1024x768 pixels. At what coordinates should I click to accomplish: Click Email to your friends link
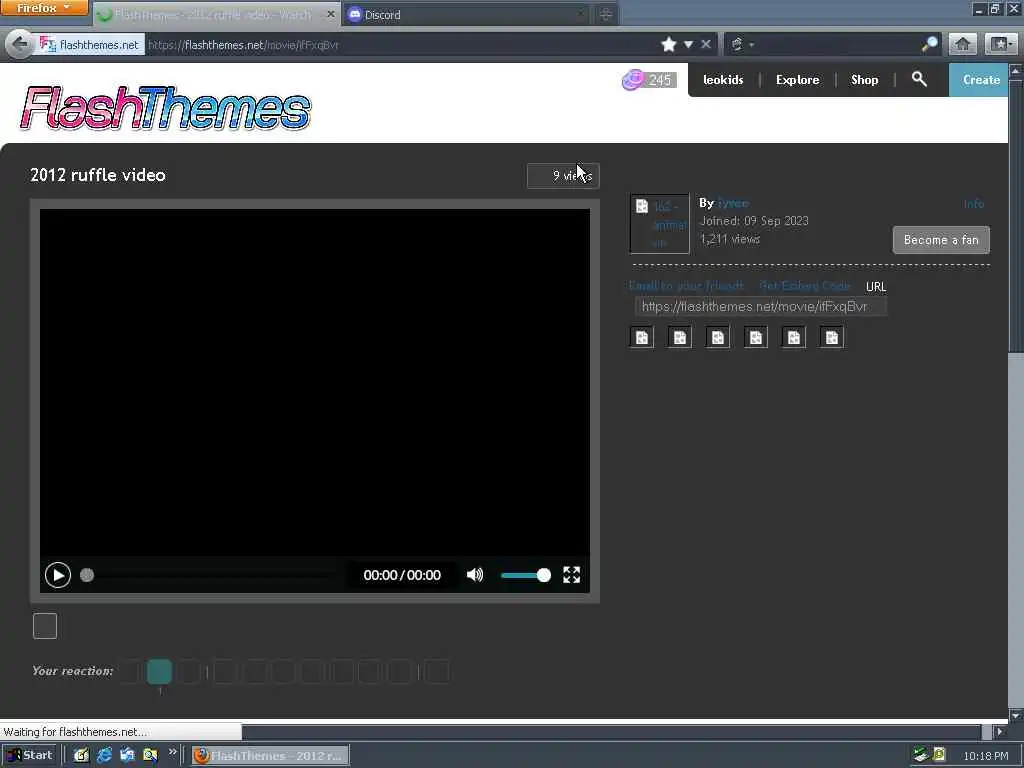tap(686, 286)
